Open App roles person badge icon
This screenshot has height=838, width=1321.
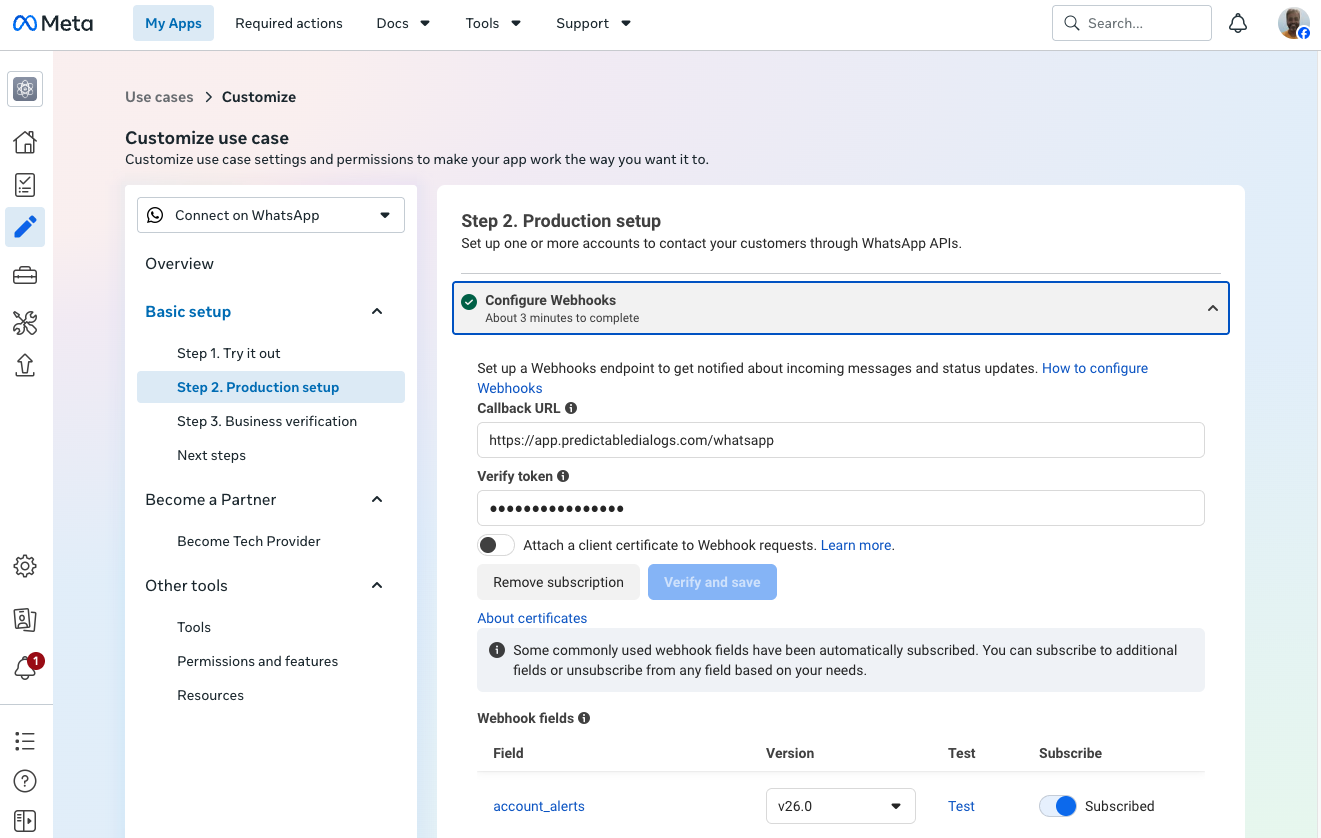[x=25, y=619]
